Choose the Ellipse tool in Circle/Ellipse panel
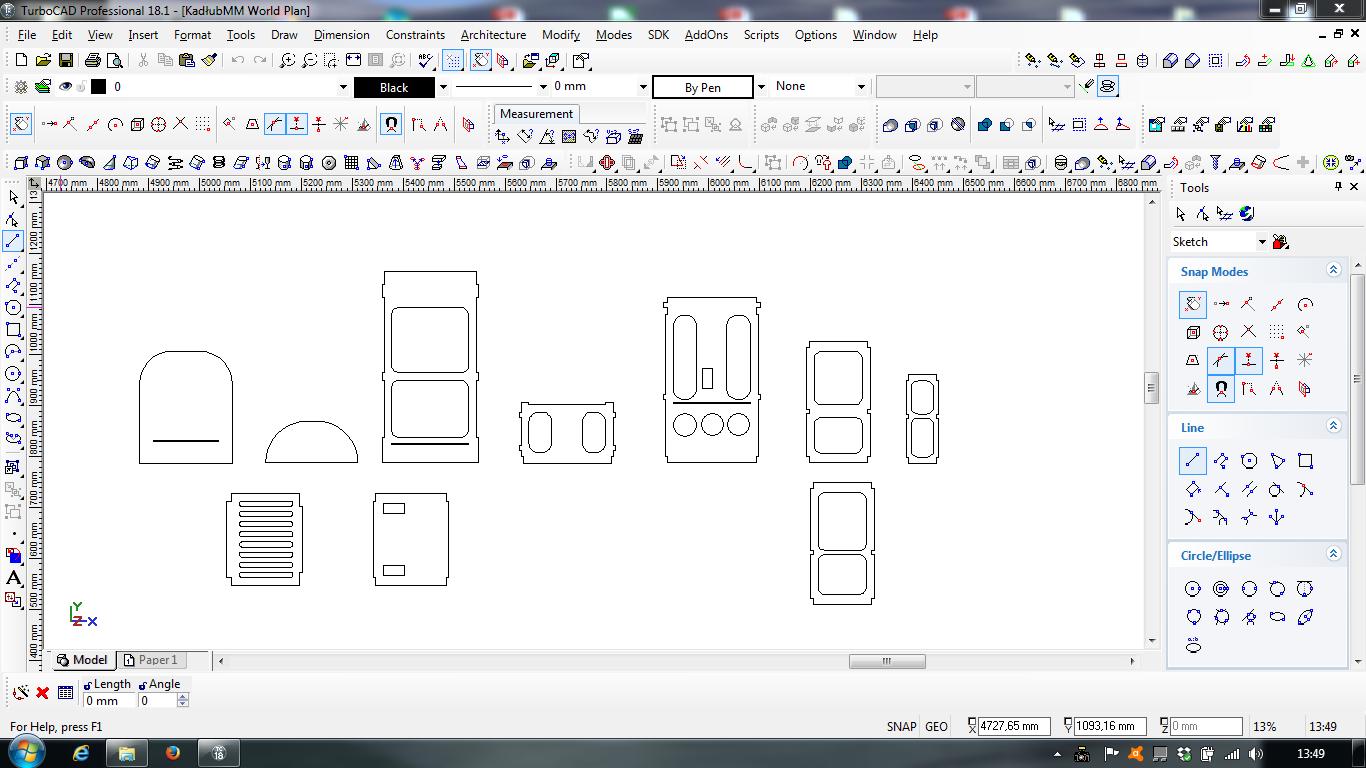The width and height of the screenshot is (1366, 768). [x=1277, y=617]
